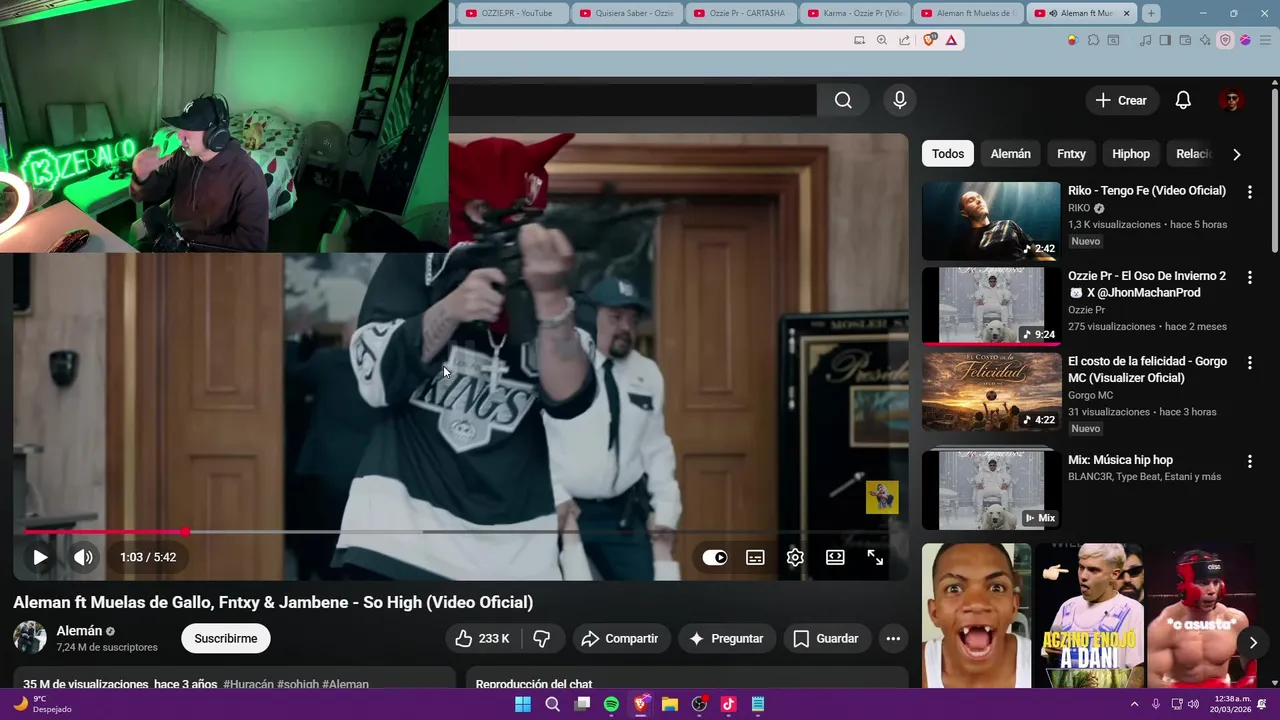Toggle the autoplay switch in player
Viewport: 1280px width, 720px height.
(714, 557)
